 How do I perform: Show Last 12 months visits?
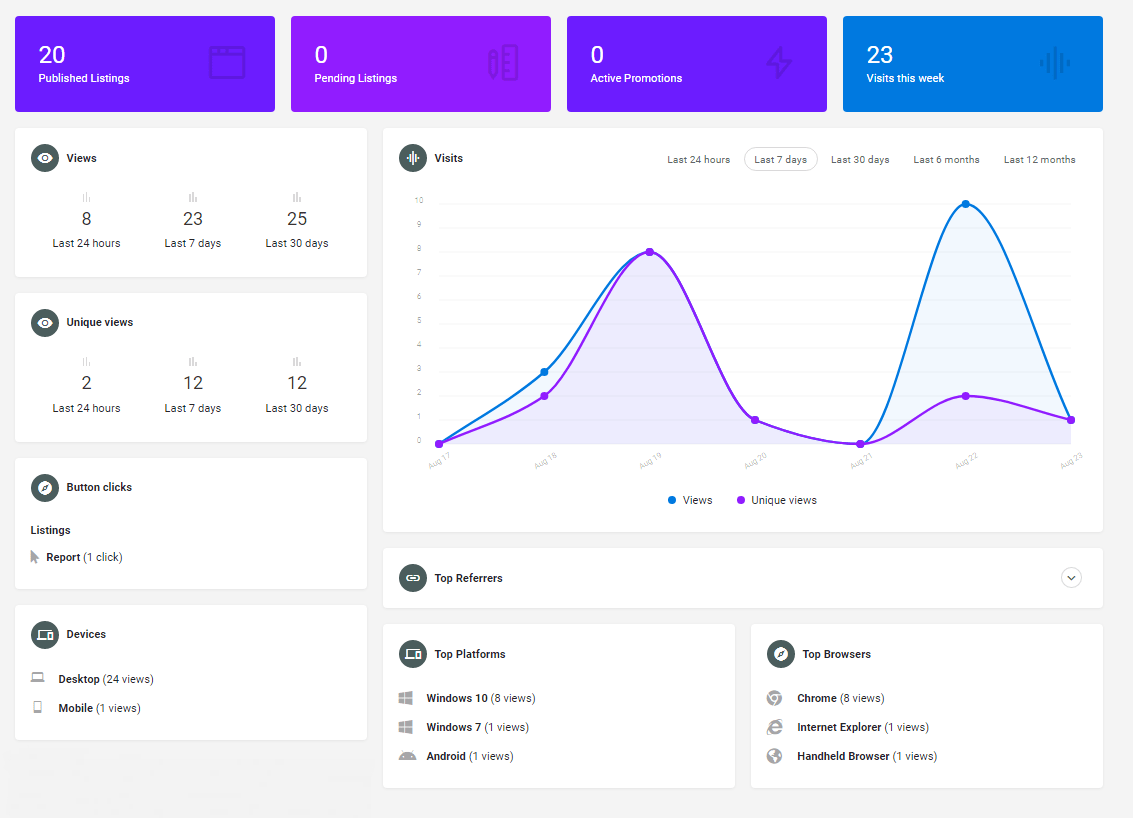coord(1040,160)
